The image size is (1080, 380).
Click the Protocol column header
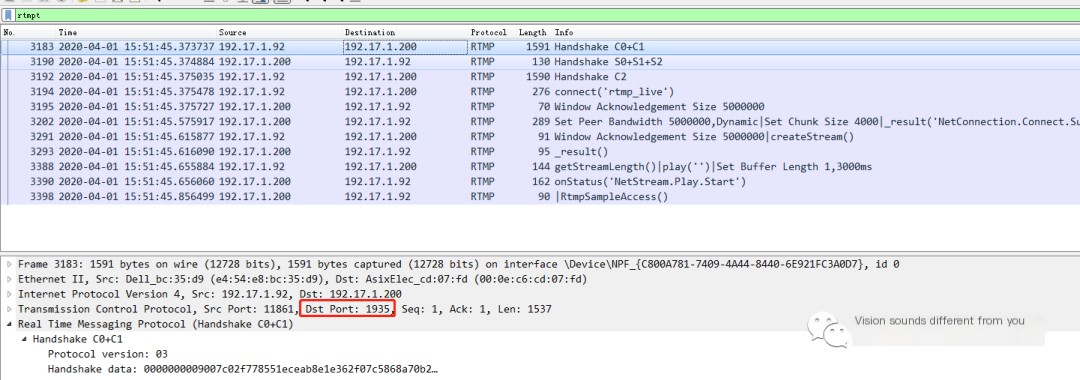(x=488, y=32)
